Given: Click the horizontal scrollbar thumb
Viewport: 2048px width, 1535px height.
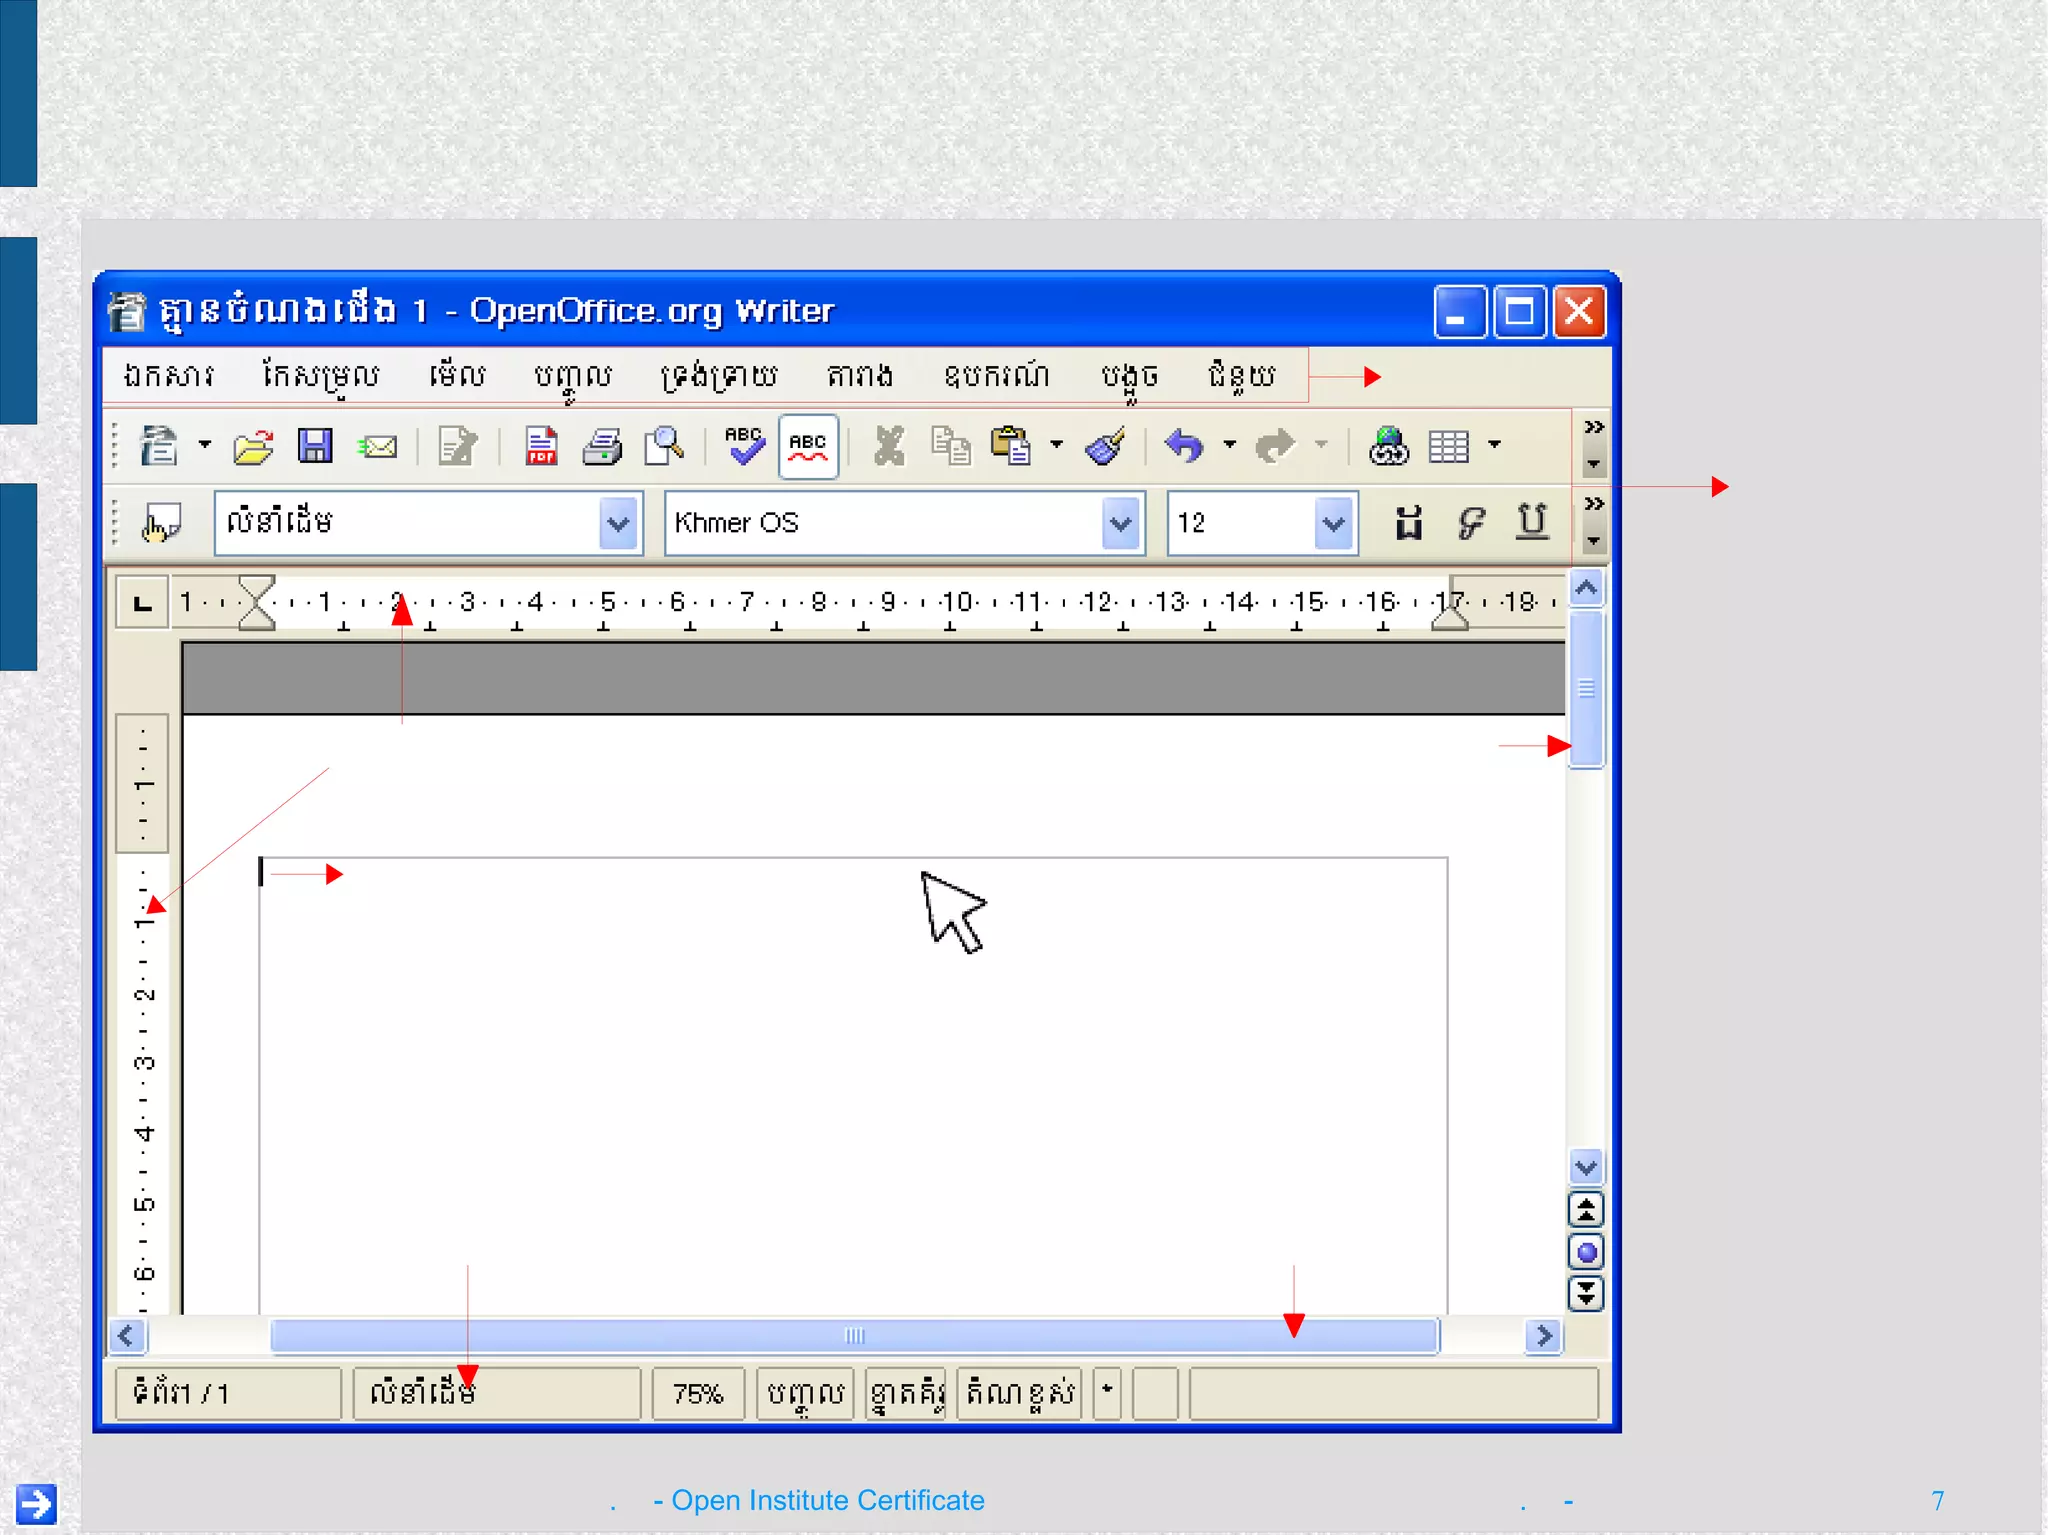Looking at the screenshot, I should click(x=854, y=1336).
